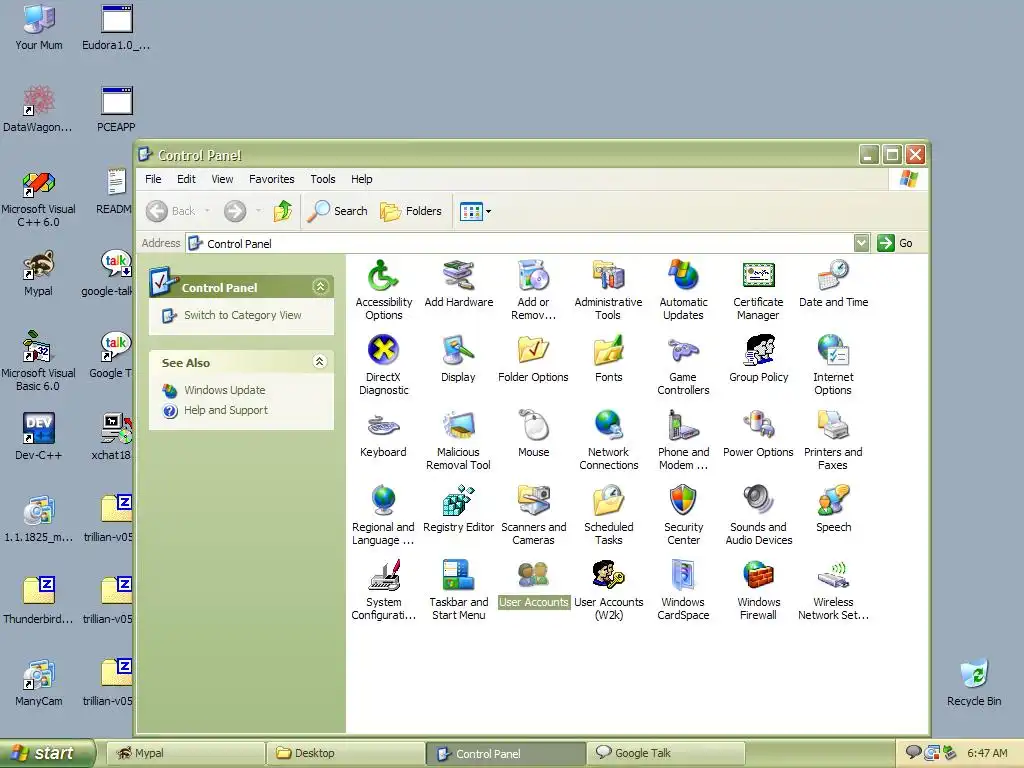Select Sounds and Audio Devices icon
The image size is (1024, 768).
click(758, 515)
